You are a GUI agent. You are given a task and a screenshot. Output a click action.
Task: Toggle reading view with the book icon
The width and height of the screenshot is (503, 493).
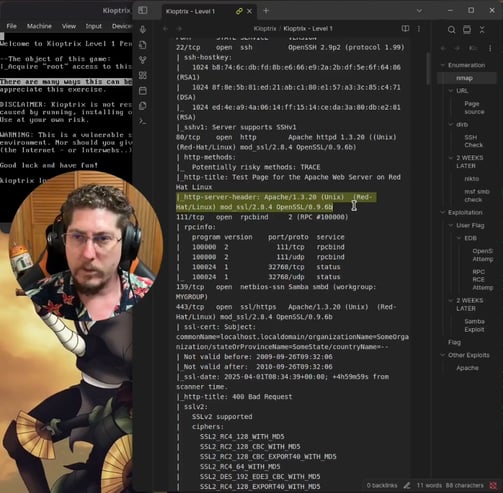(405, 29)
